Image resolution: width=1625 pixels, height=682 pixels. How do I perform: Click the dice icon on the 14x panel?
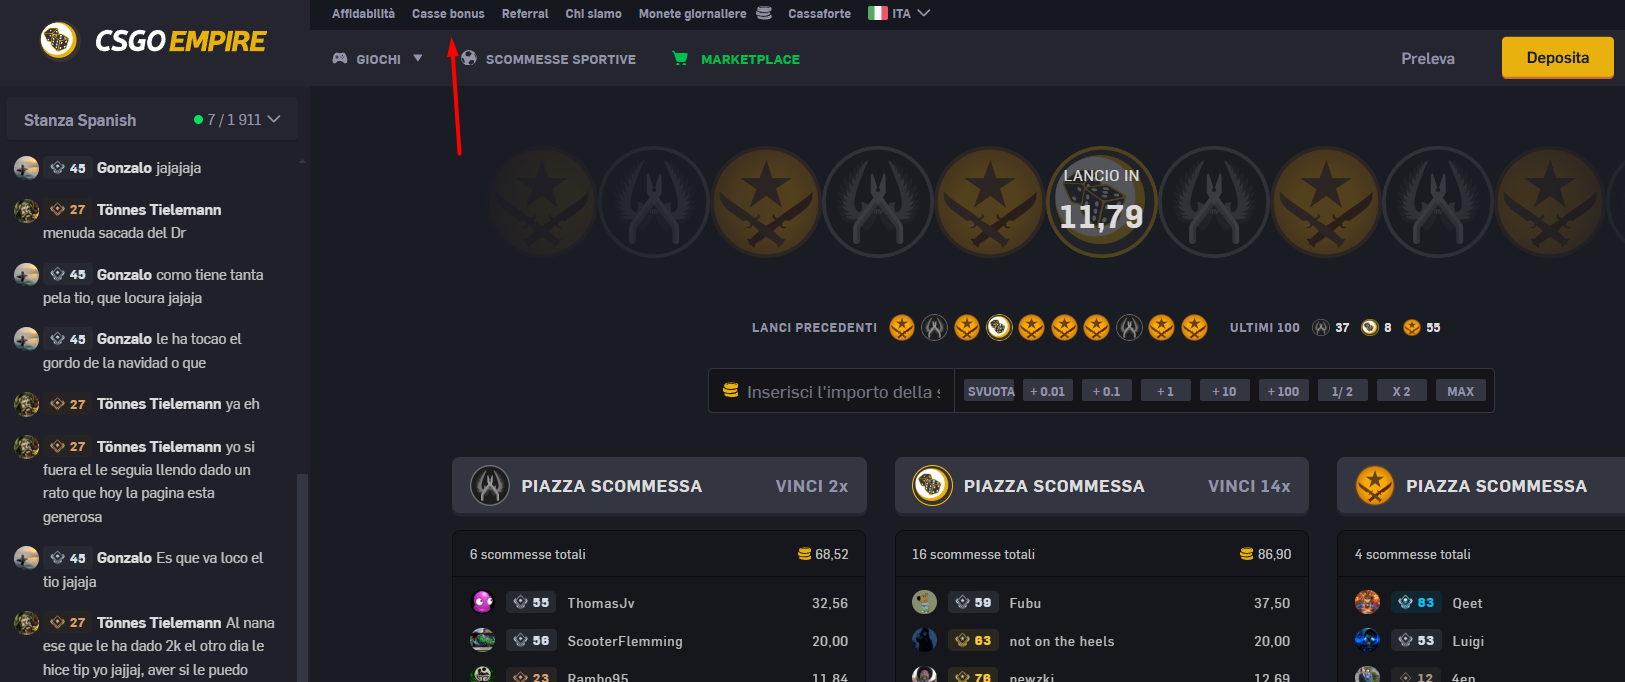click(x=932, y=486)
